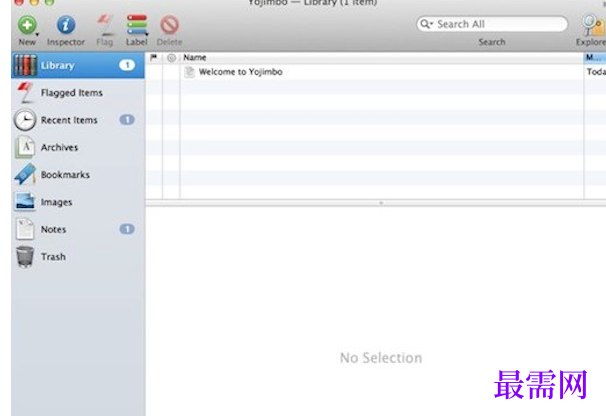Open the search magnifier dropdown
The image size is (606, 416).
[426, 24]
